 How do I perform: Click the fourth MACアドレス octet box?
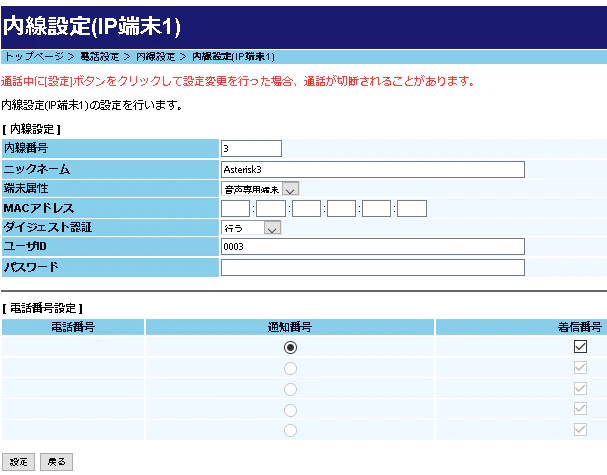[341, 208]
